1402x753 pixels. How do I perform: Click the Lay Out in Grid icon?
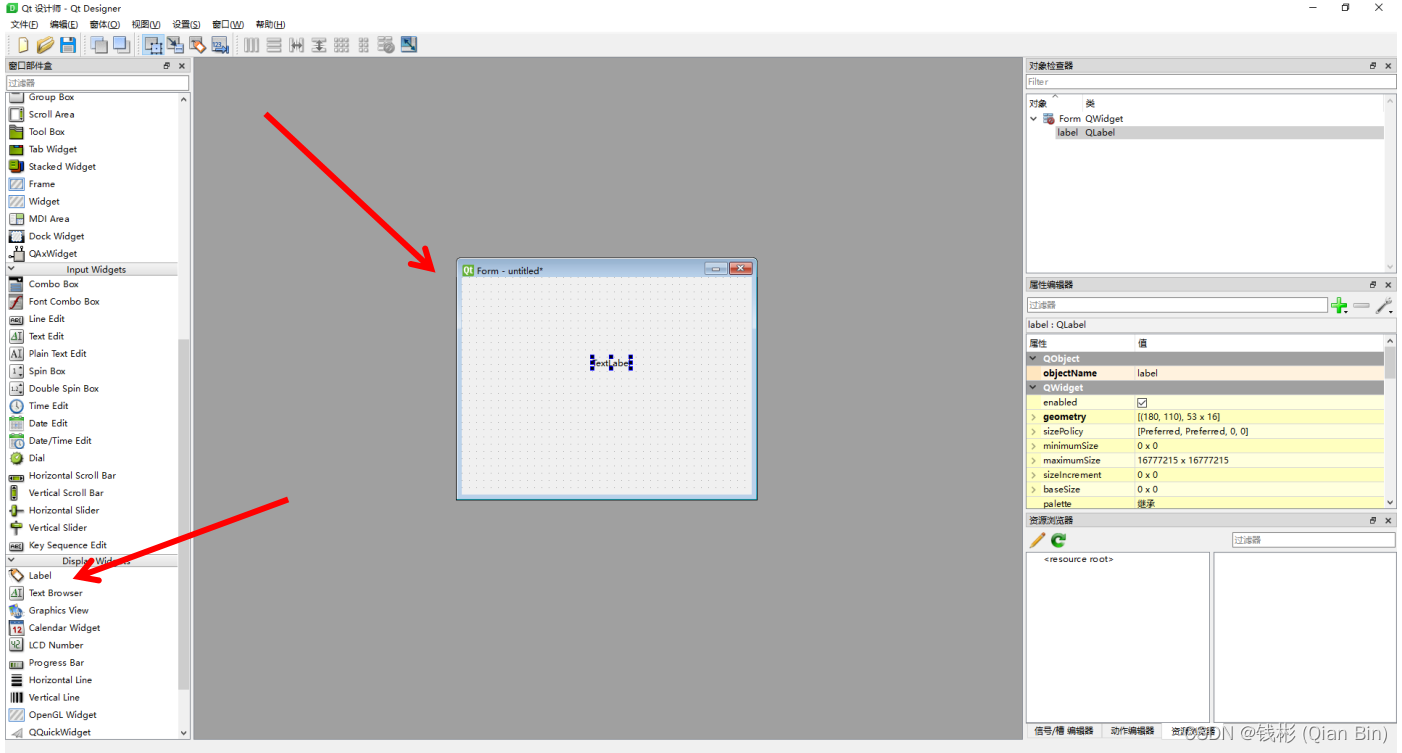click(342, 45)
